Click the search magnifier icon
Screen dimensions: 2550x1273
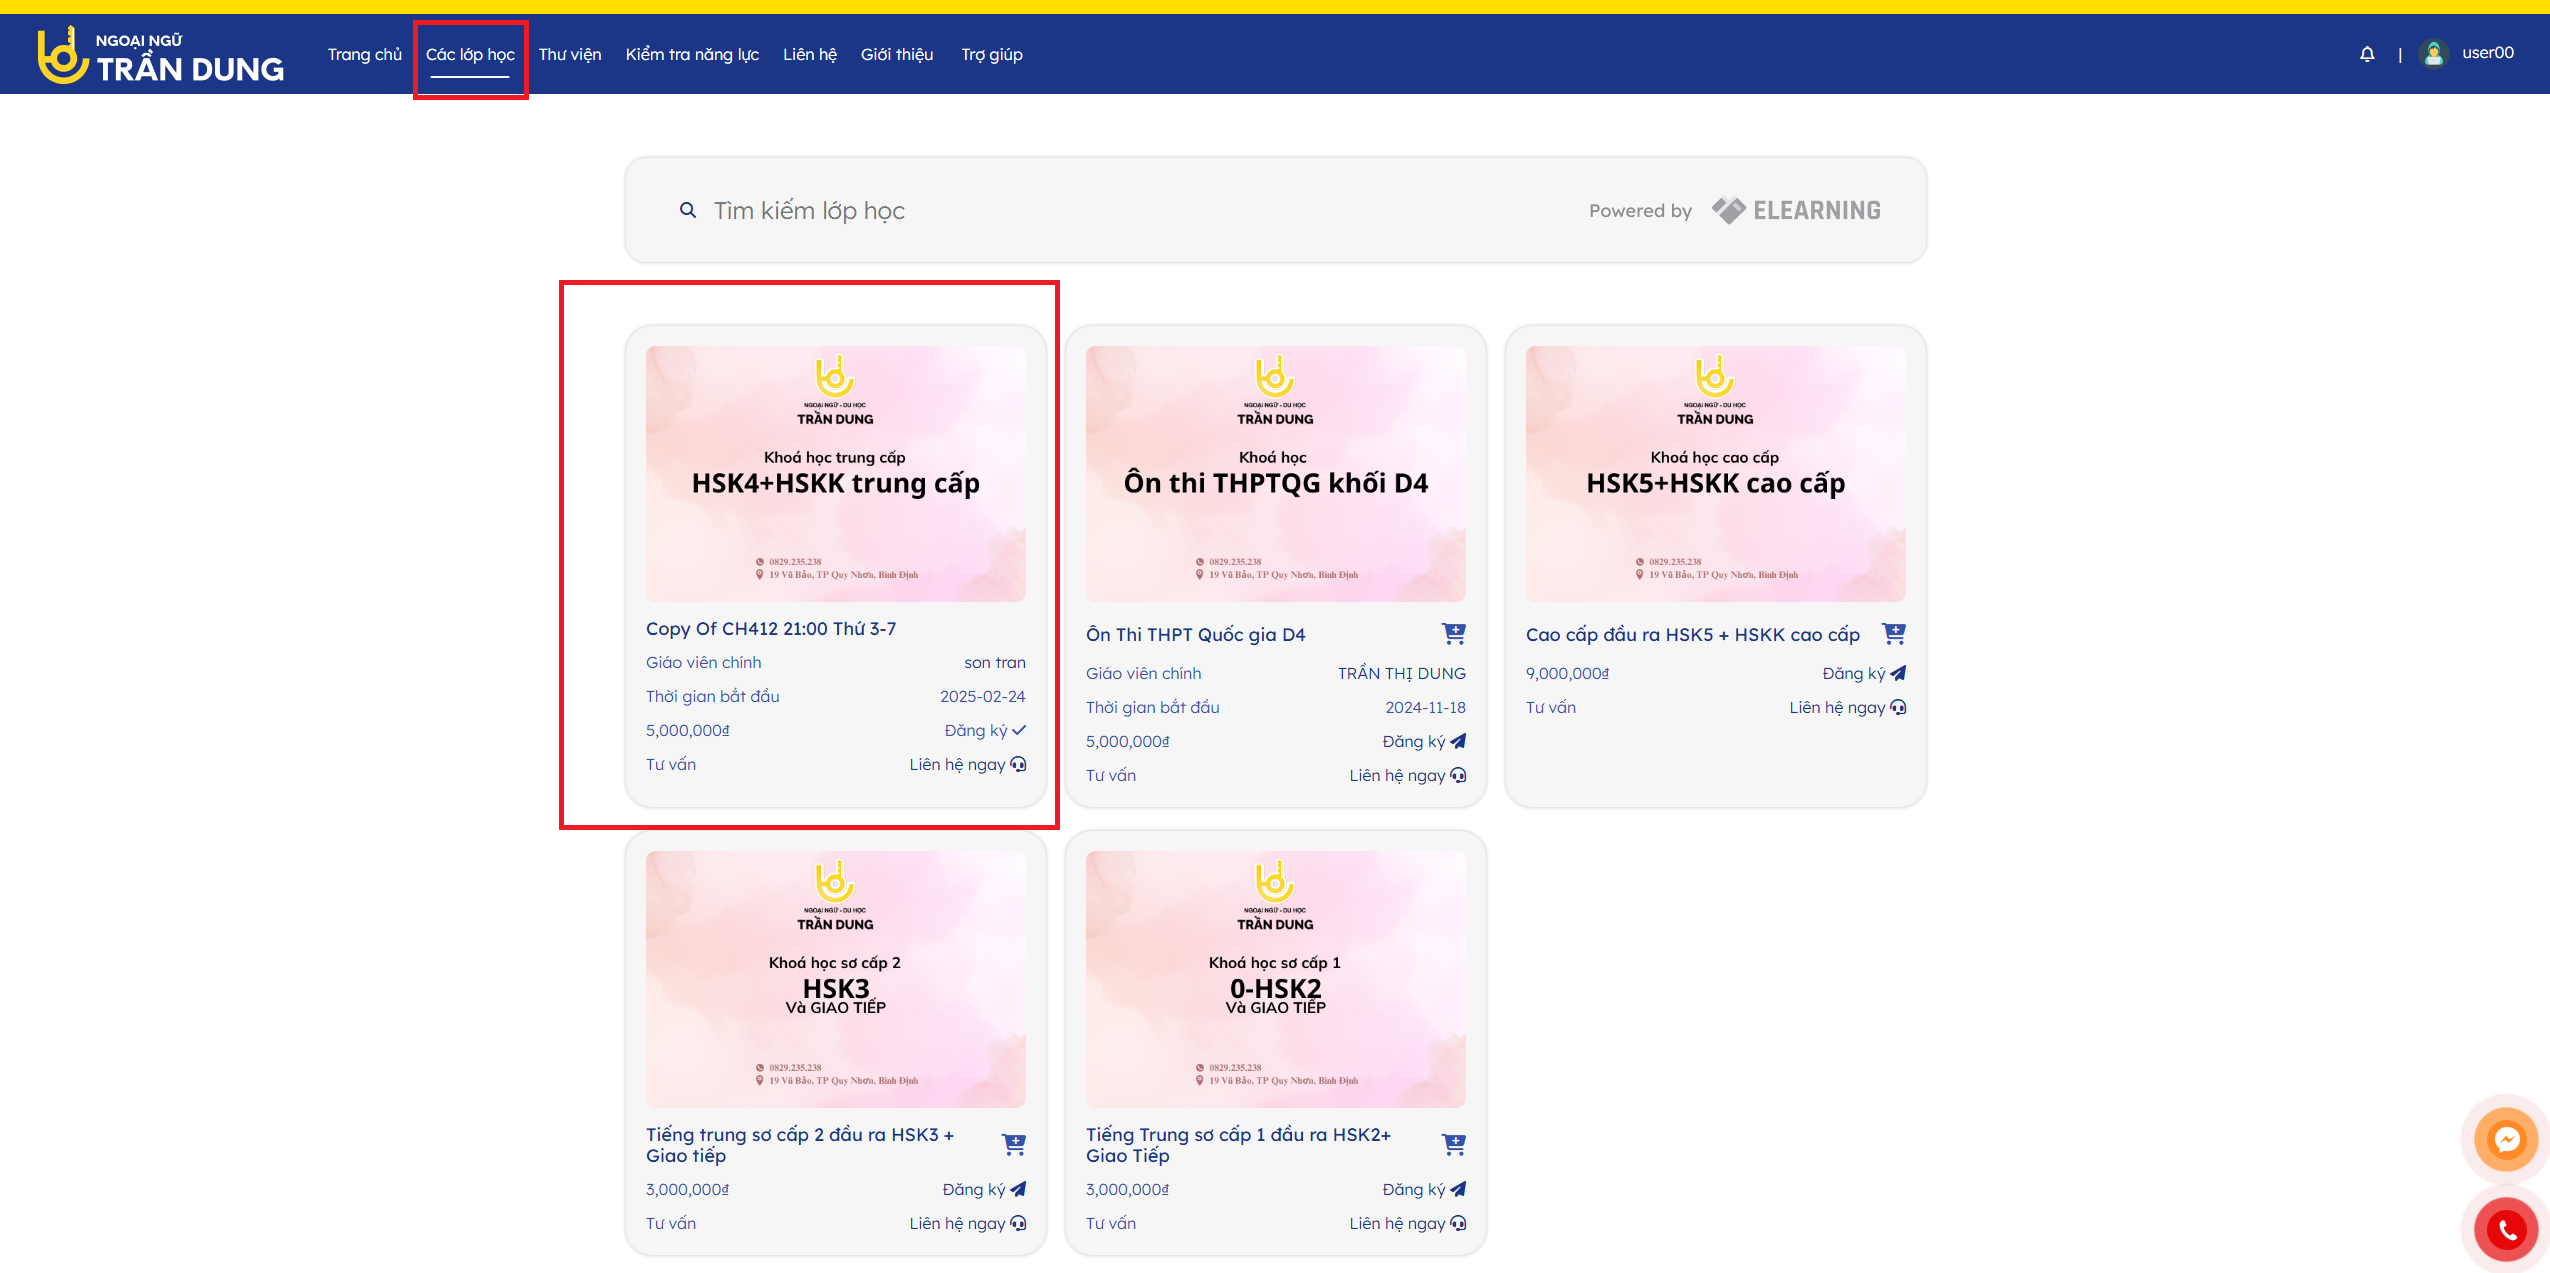688,210
